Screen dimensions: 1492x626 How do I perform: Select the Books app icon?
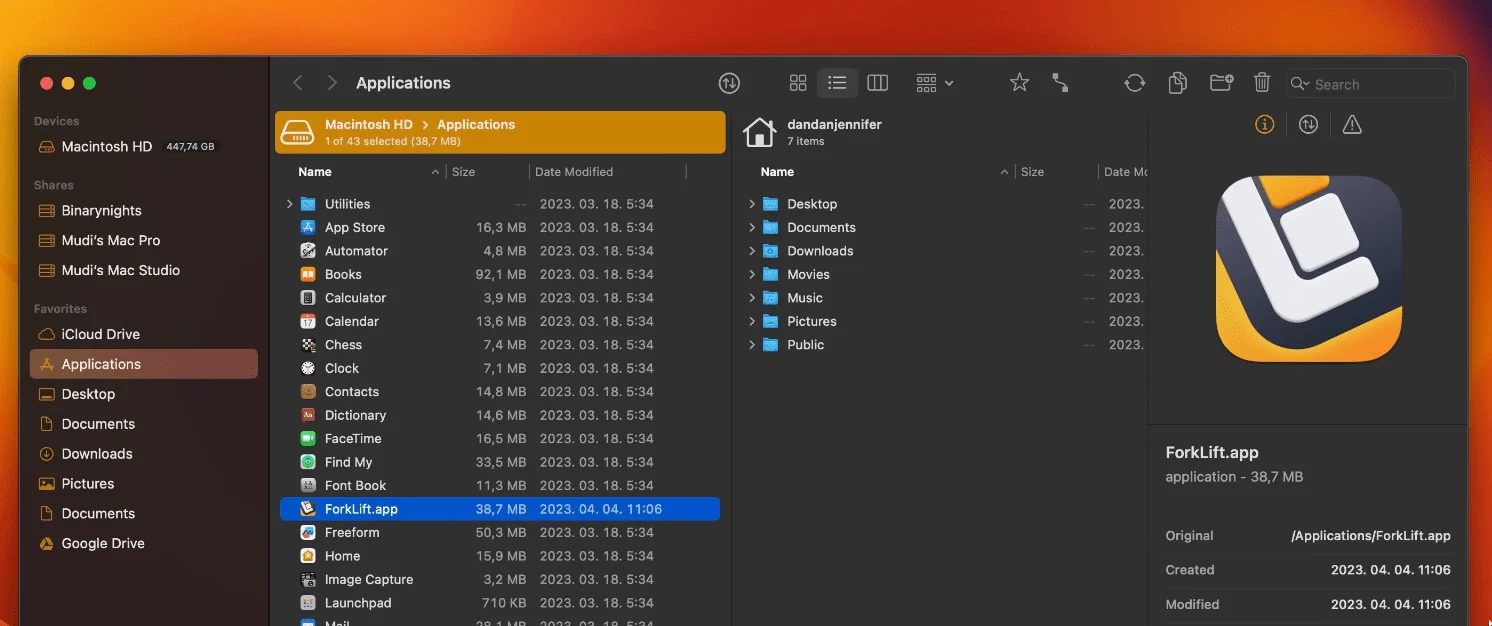pyautogui.click(x=308, y=274)
